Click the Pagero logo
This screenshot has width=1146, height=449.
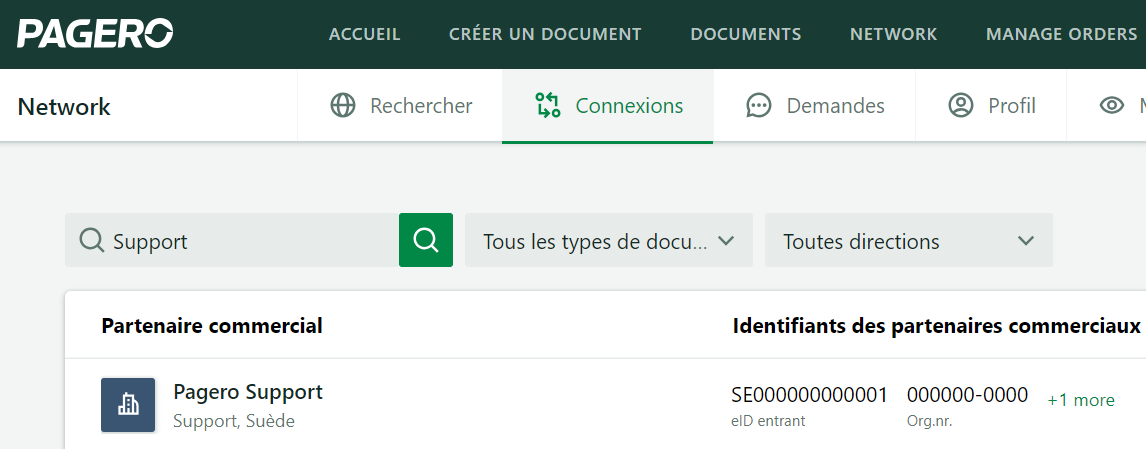[x=95, y=34]
